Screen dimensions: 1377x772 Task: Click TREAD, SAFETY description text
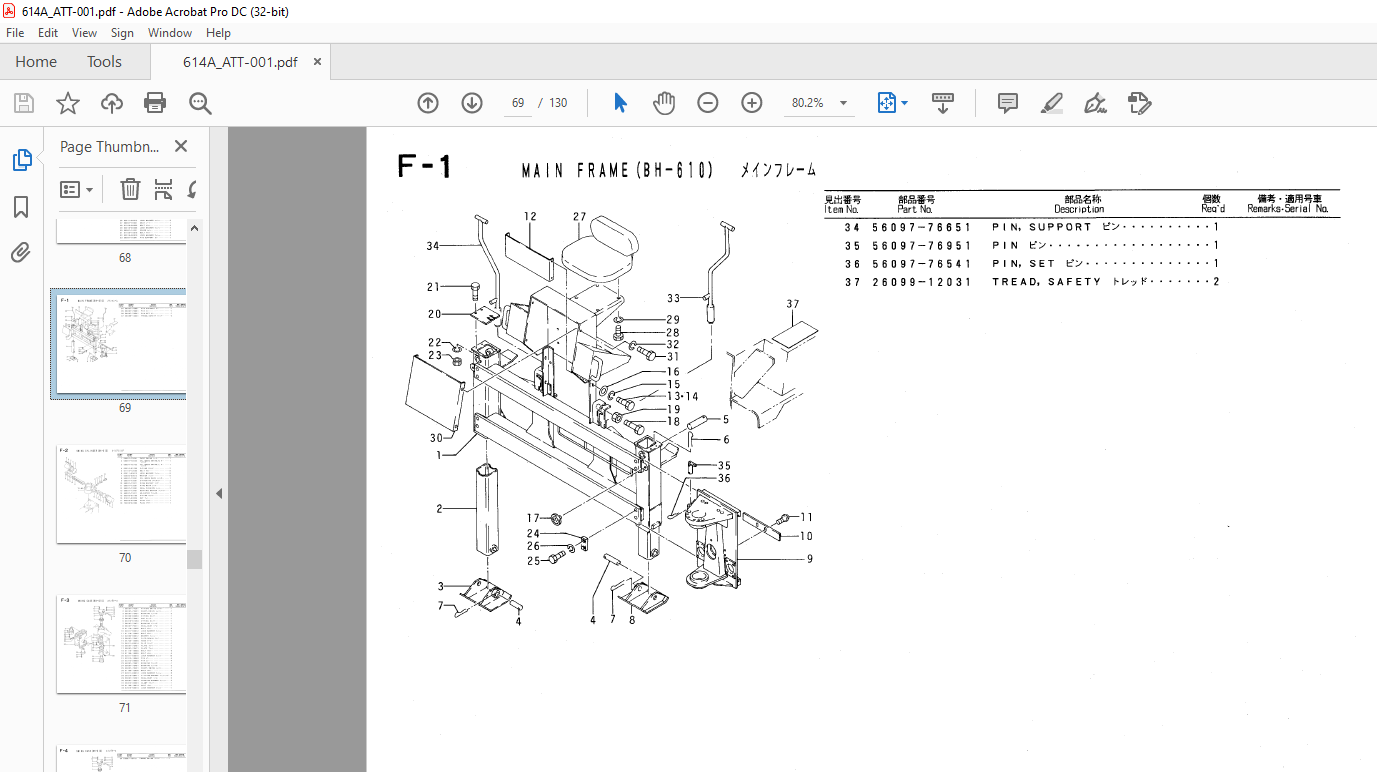pos(1046,282)
